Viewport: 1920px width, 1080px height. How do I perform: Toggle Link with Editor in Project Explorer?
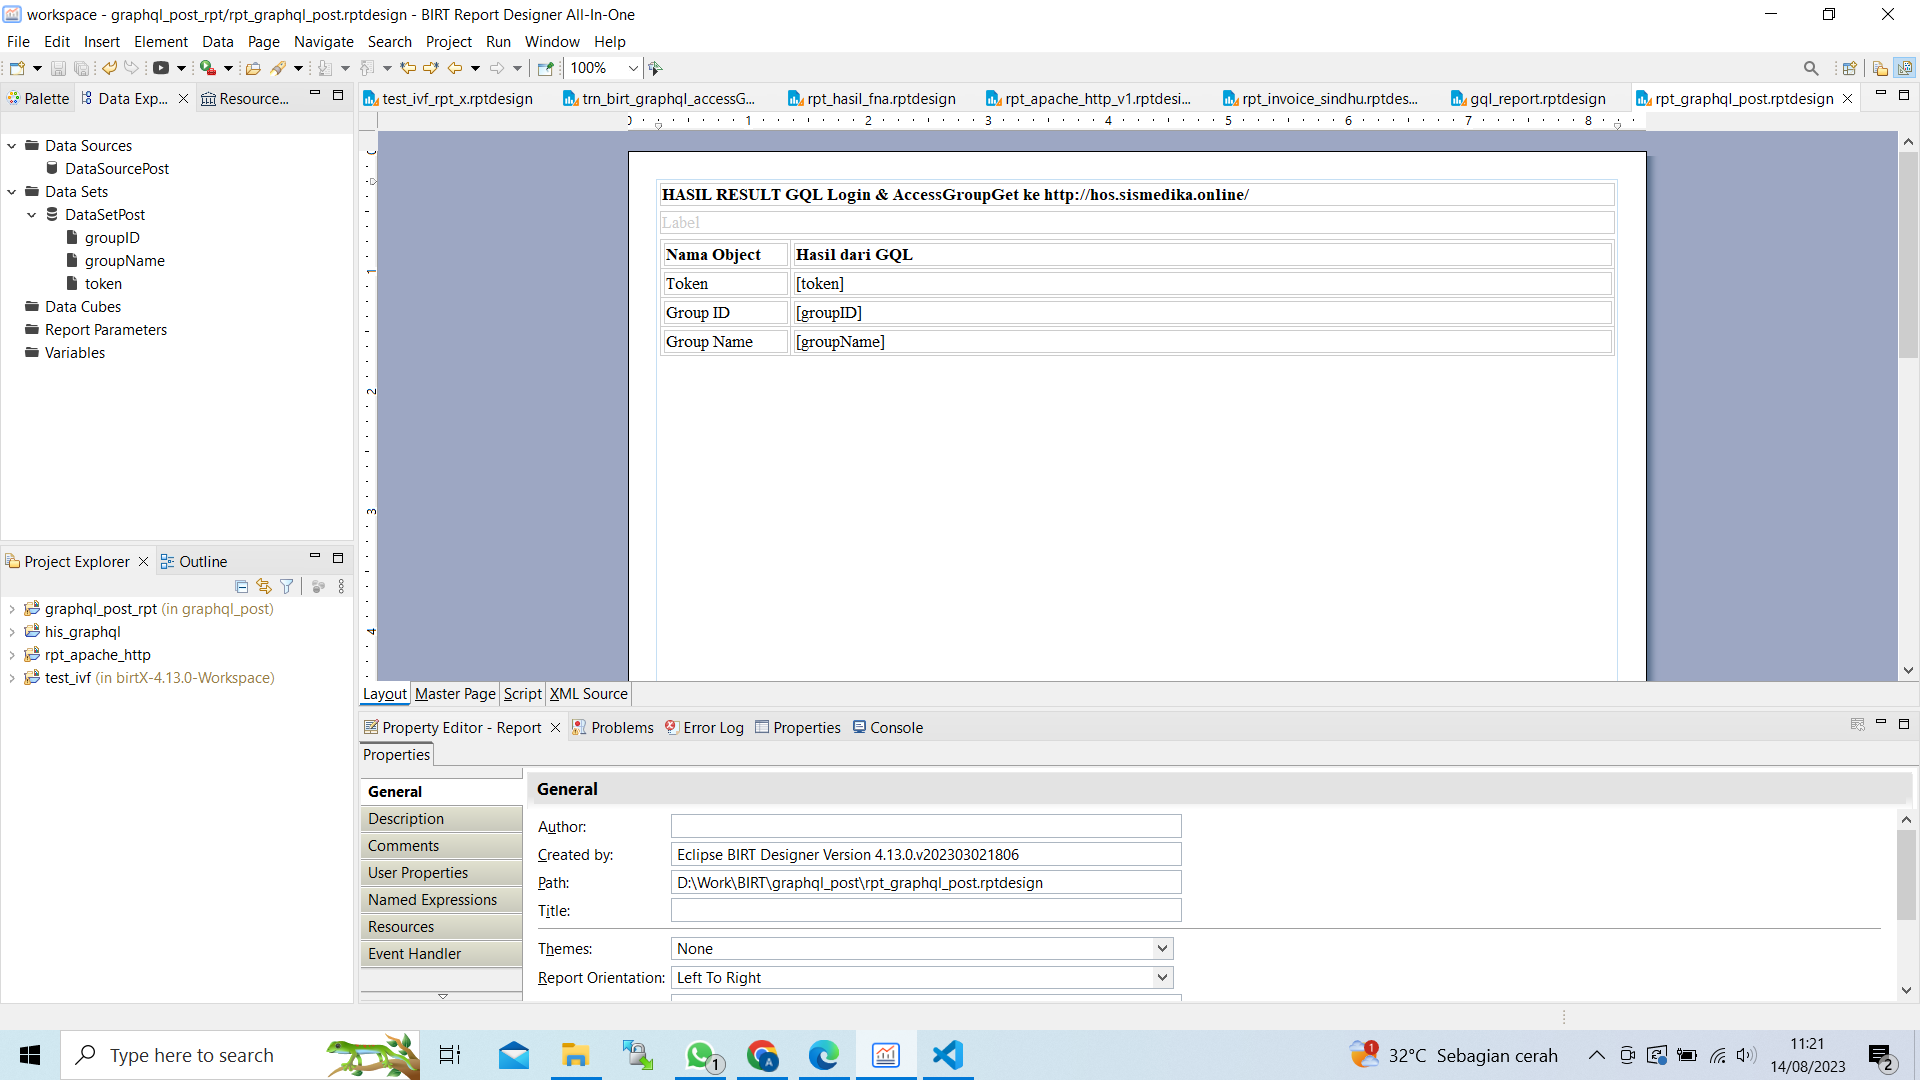tap(264, 587)
